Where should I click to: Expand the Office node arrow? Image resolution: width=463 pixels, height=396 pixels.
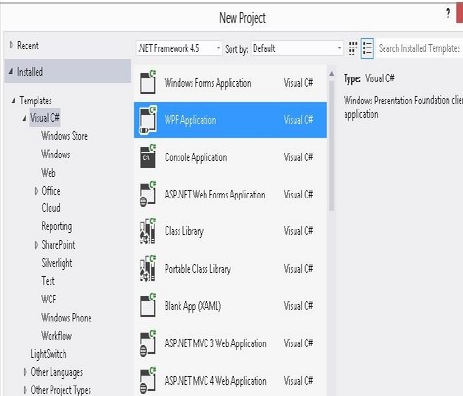pos(36,191)
